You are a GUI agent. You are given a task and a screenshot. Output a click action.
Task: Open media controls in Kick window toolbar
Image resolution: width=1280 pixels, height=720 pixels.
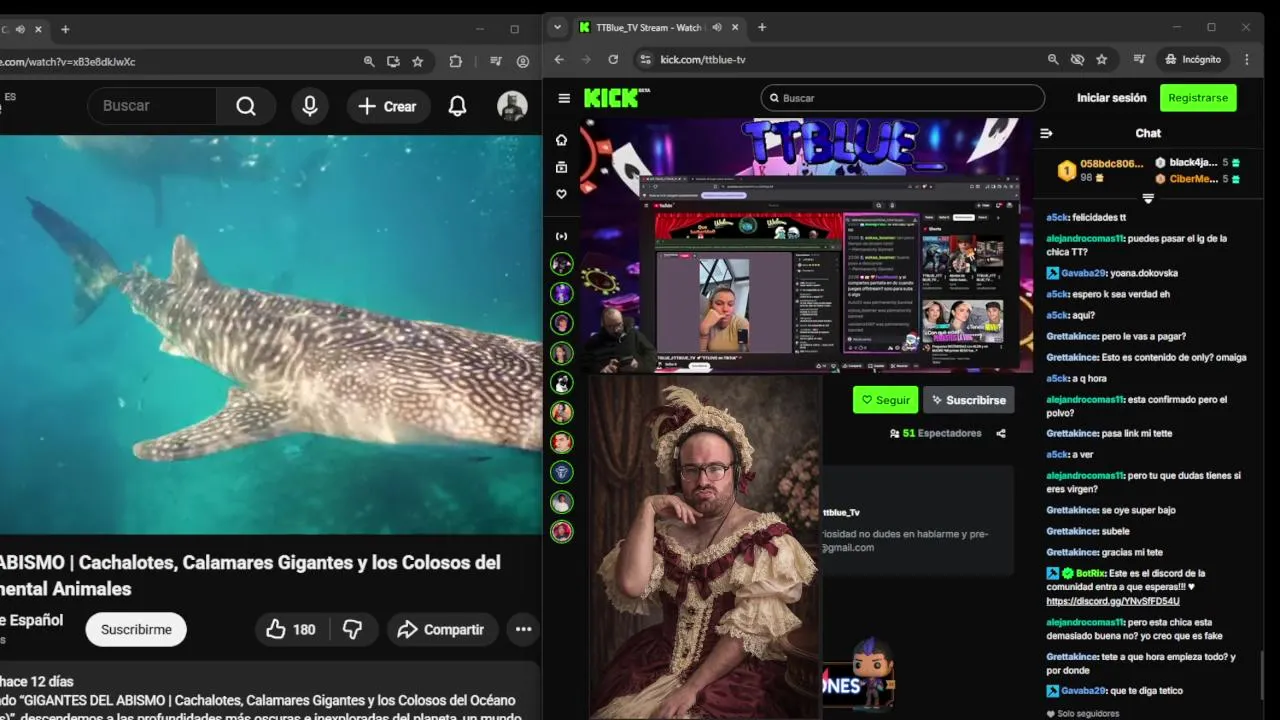pyautogui.click(x=1139, y=59)
